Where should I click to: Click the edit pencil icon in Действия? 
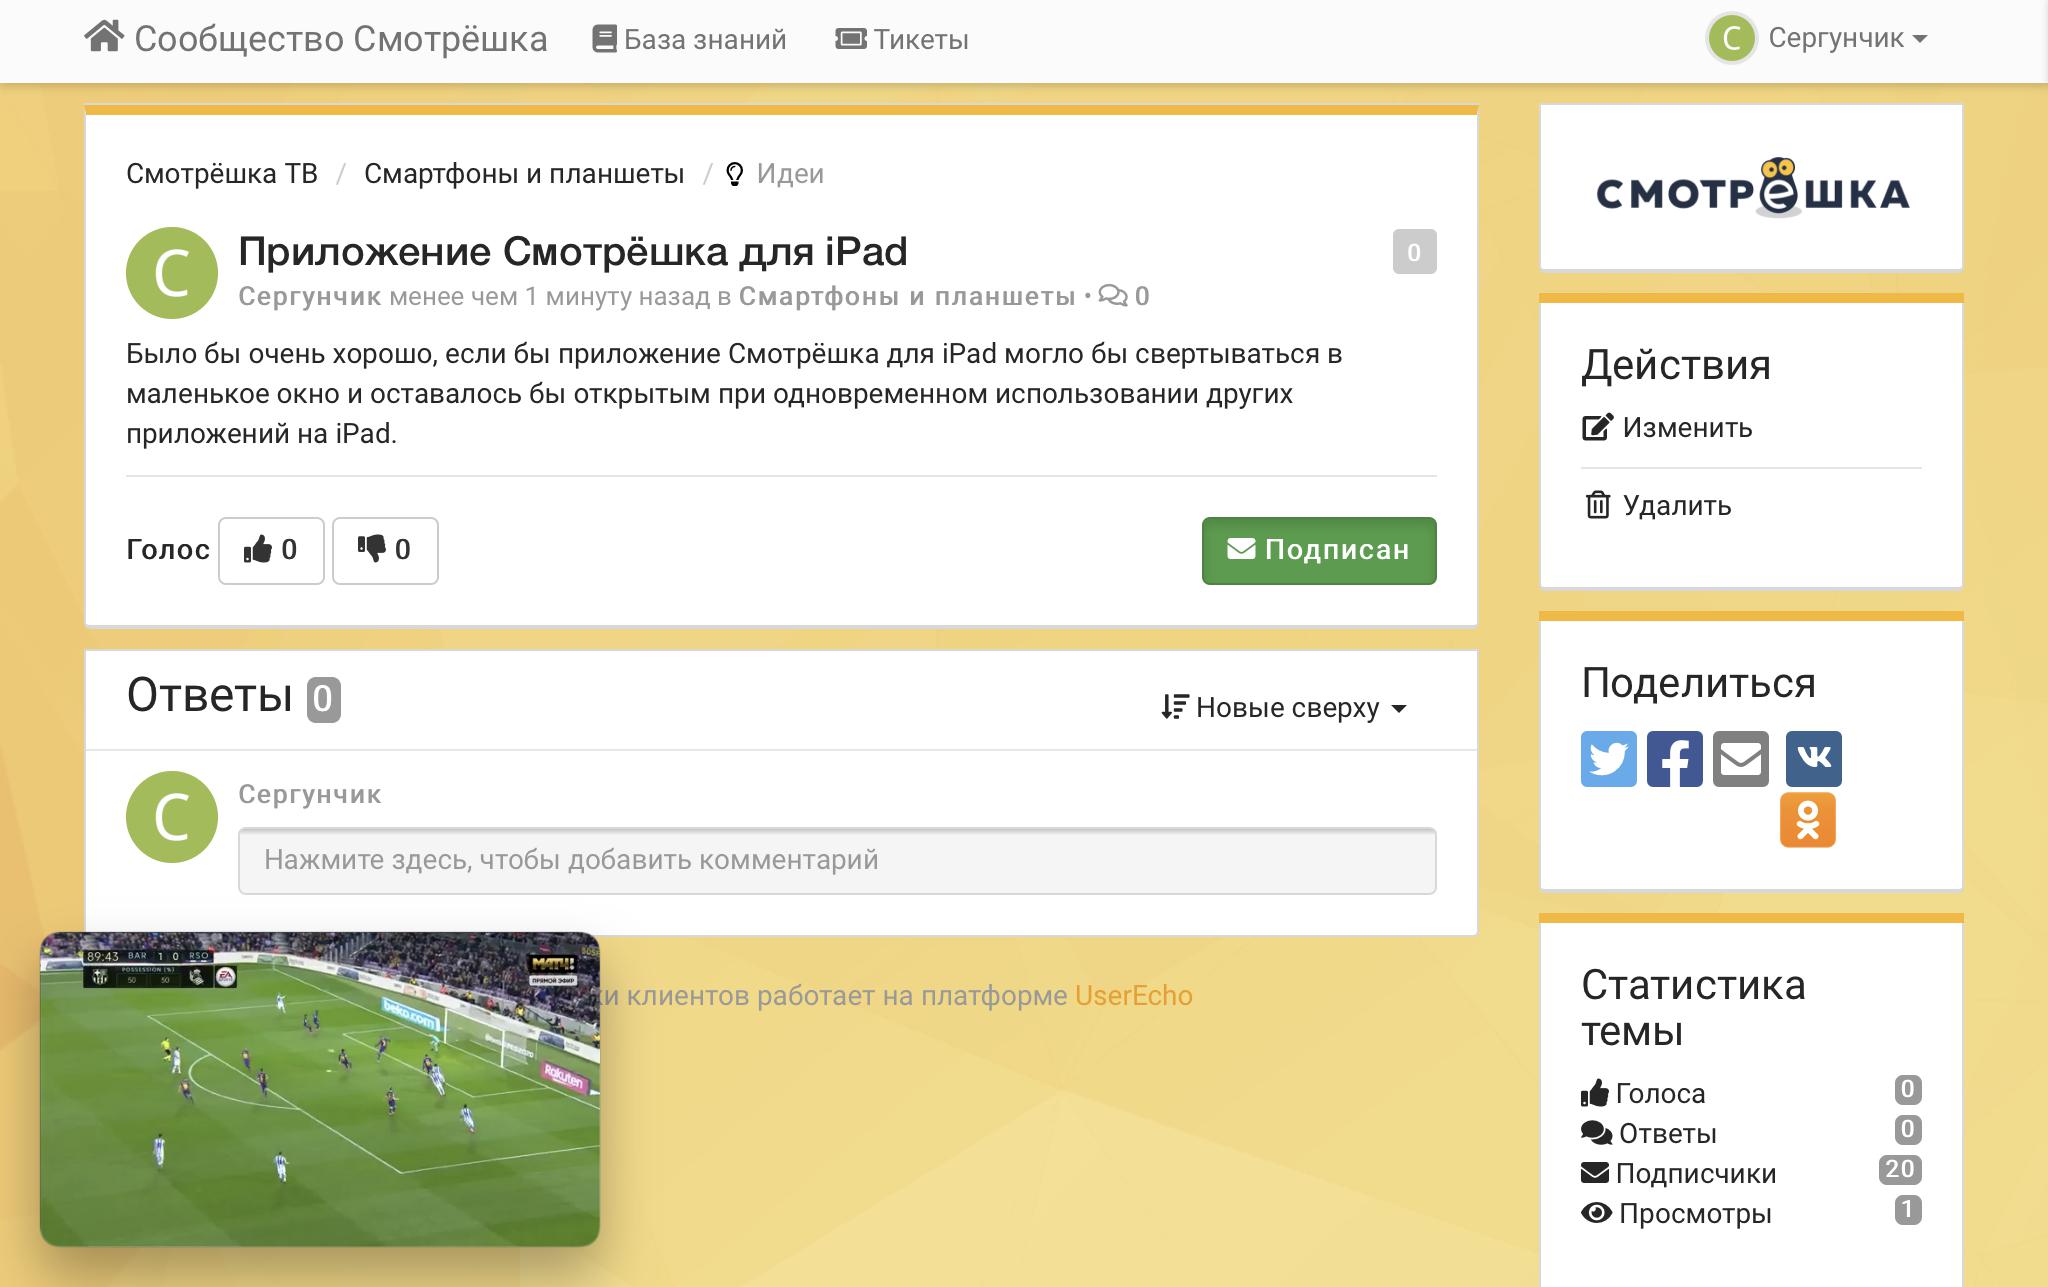tap(1597, 427)
